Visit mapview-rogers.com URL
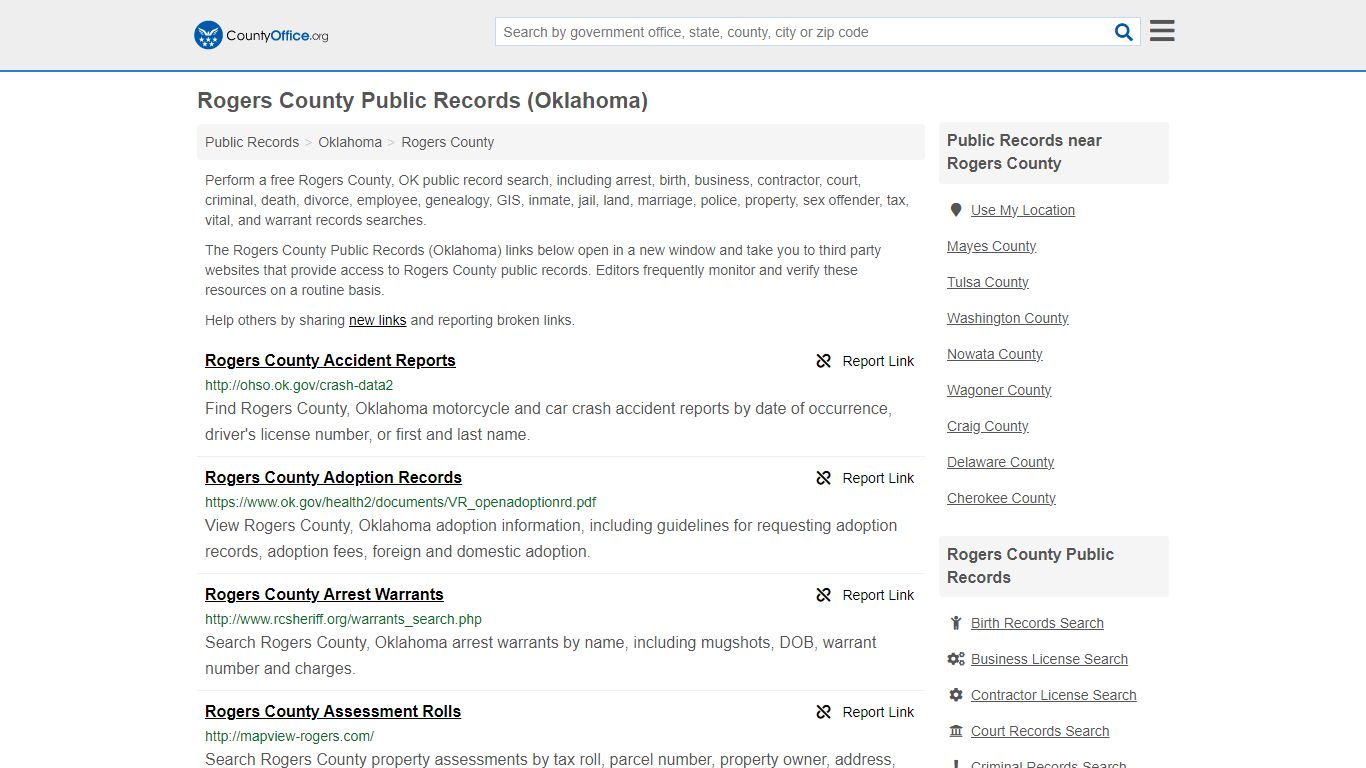Screen dimensions: 1366x768 click(289, 736)
